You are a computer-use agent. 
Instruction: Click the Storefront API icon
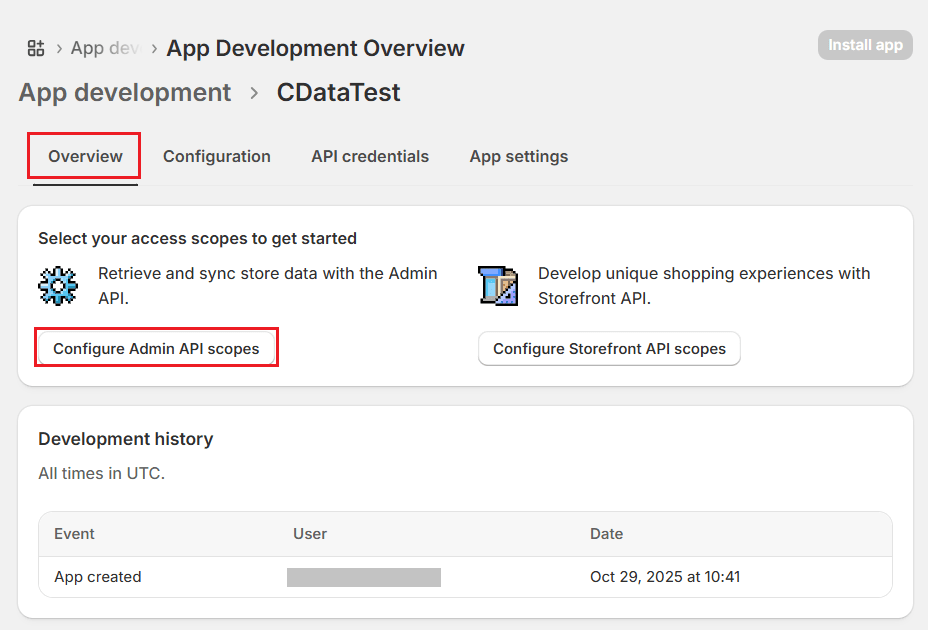[x=498, y=285]
